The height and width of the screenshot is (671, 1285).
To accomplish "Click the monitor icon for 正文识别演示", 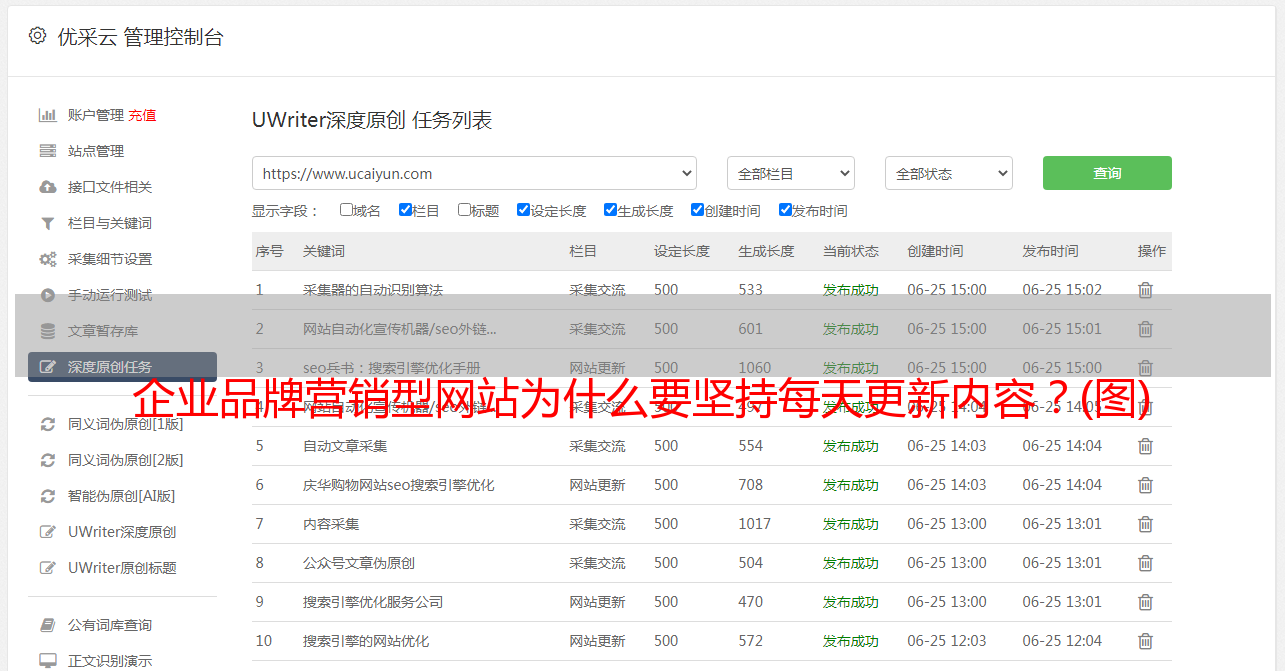I will click(47, 661).
